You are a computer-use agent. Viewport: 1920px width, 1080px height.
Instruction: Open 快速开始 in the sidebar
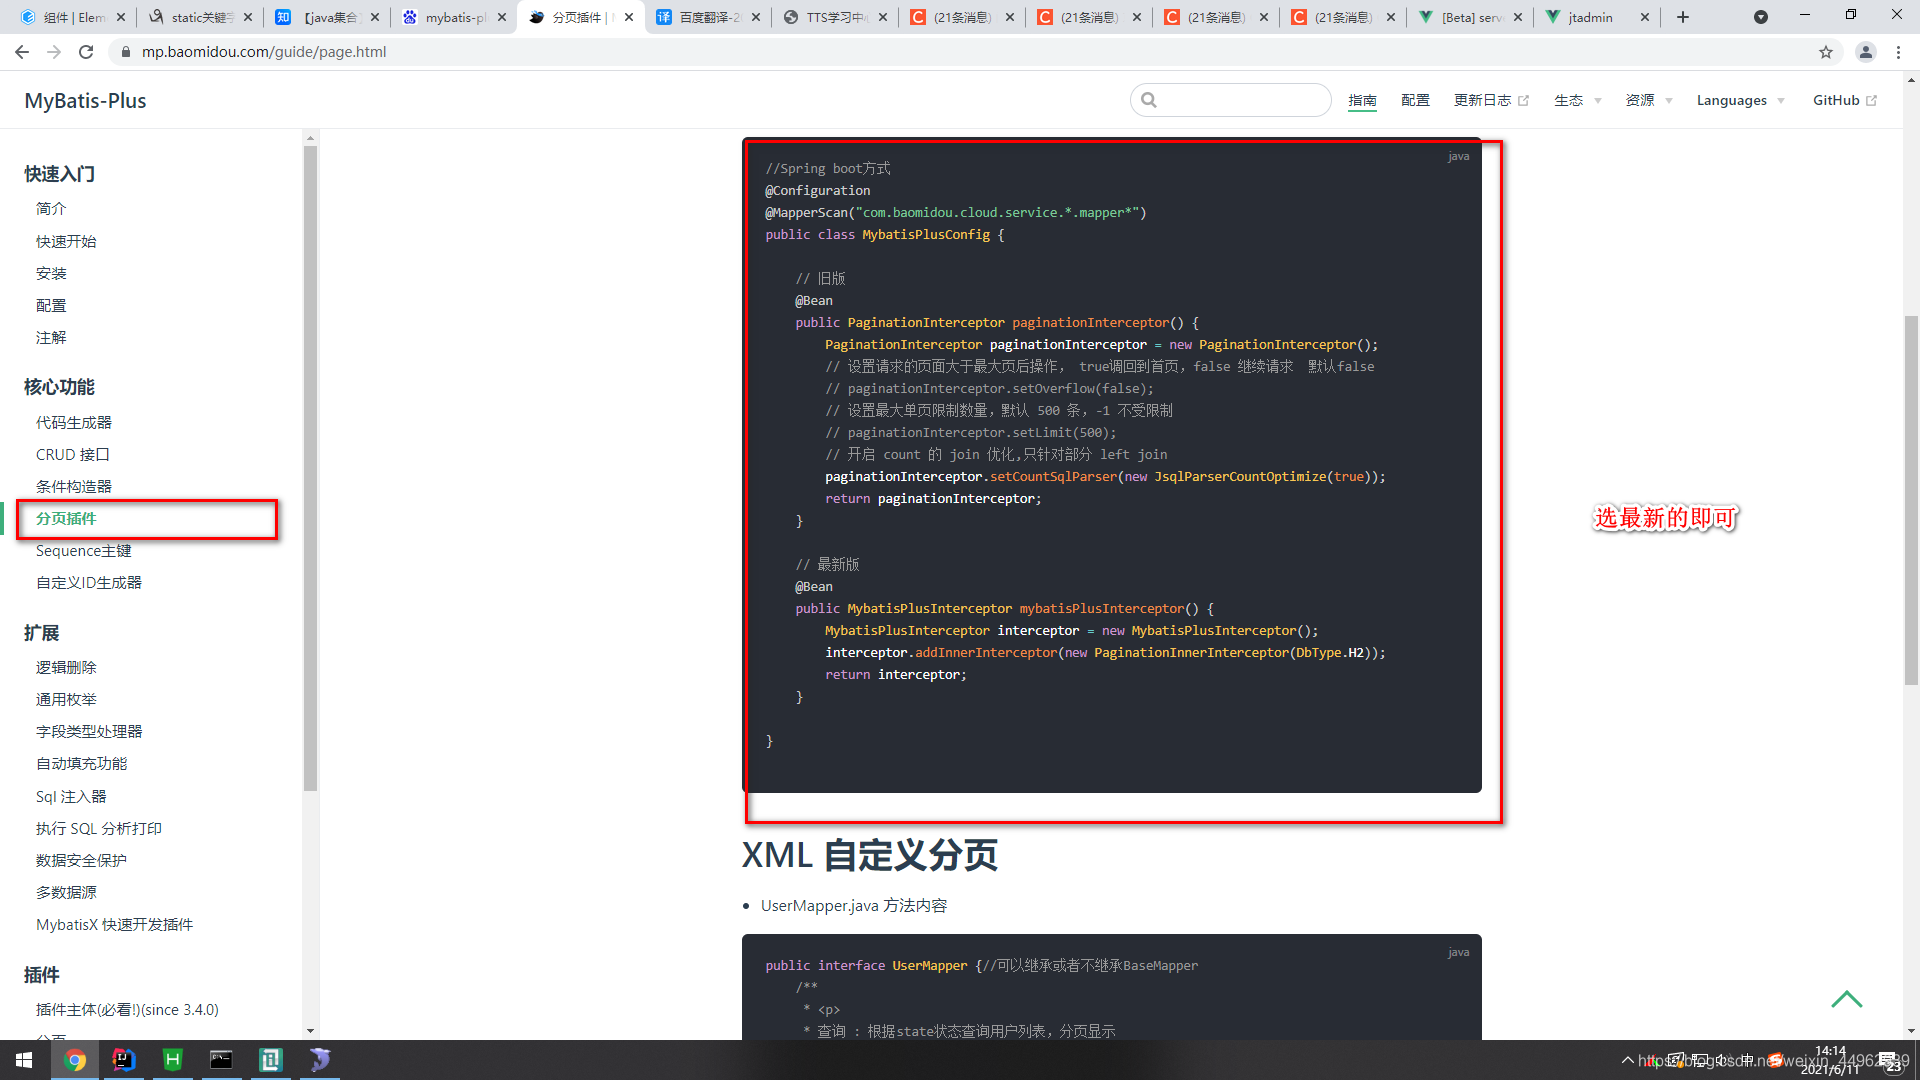pyautogui.click(x=66, y=242)
